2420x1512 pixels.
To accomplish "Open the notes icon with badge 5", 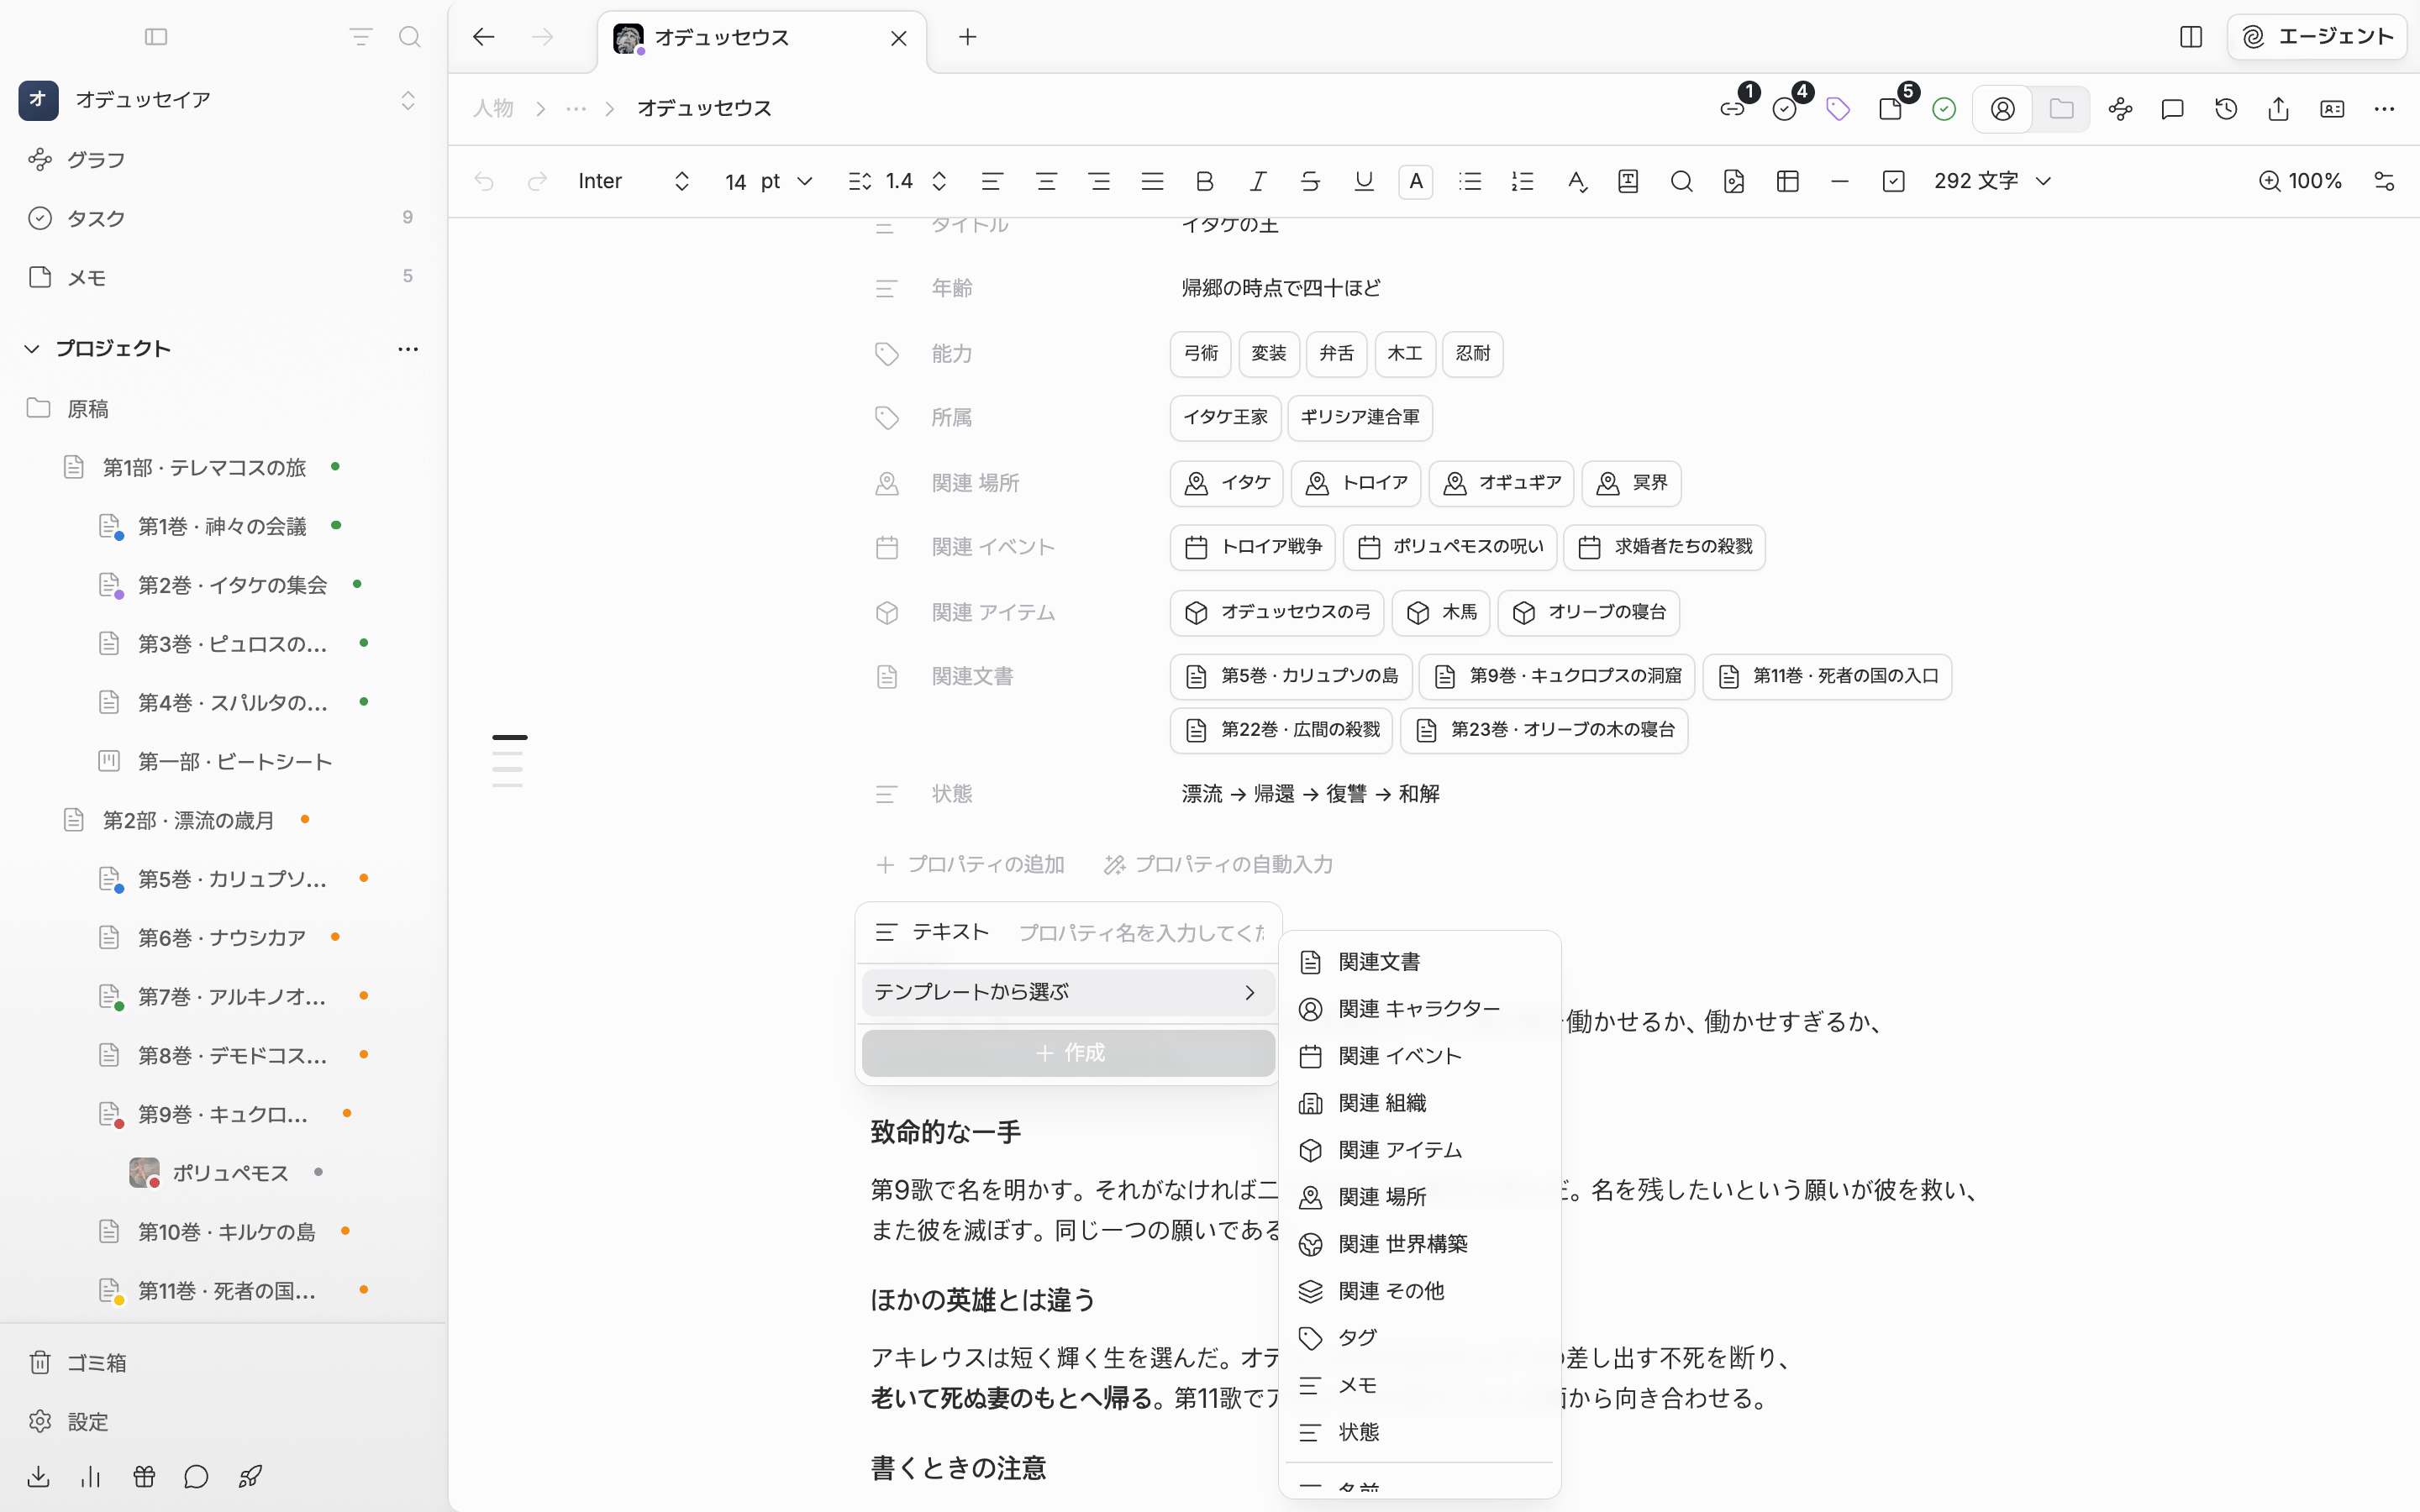I will pyautogui.click(x=1891, y=109).
